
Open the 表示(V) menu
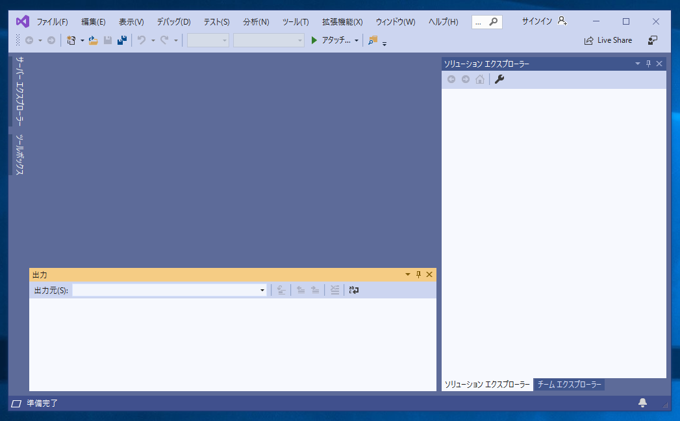pyautogui.click(x=131, y=22)
